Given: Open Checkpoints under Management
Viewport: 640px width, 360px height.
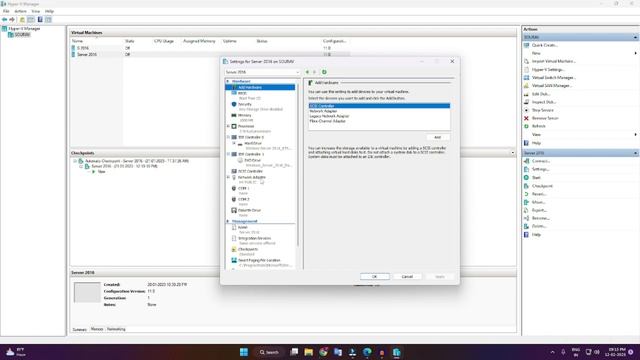Looking at the screenshot, I should [248, 249].
